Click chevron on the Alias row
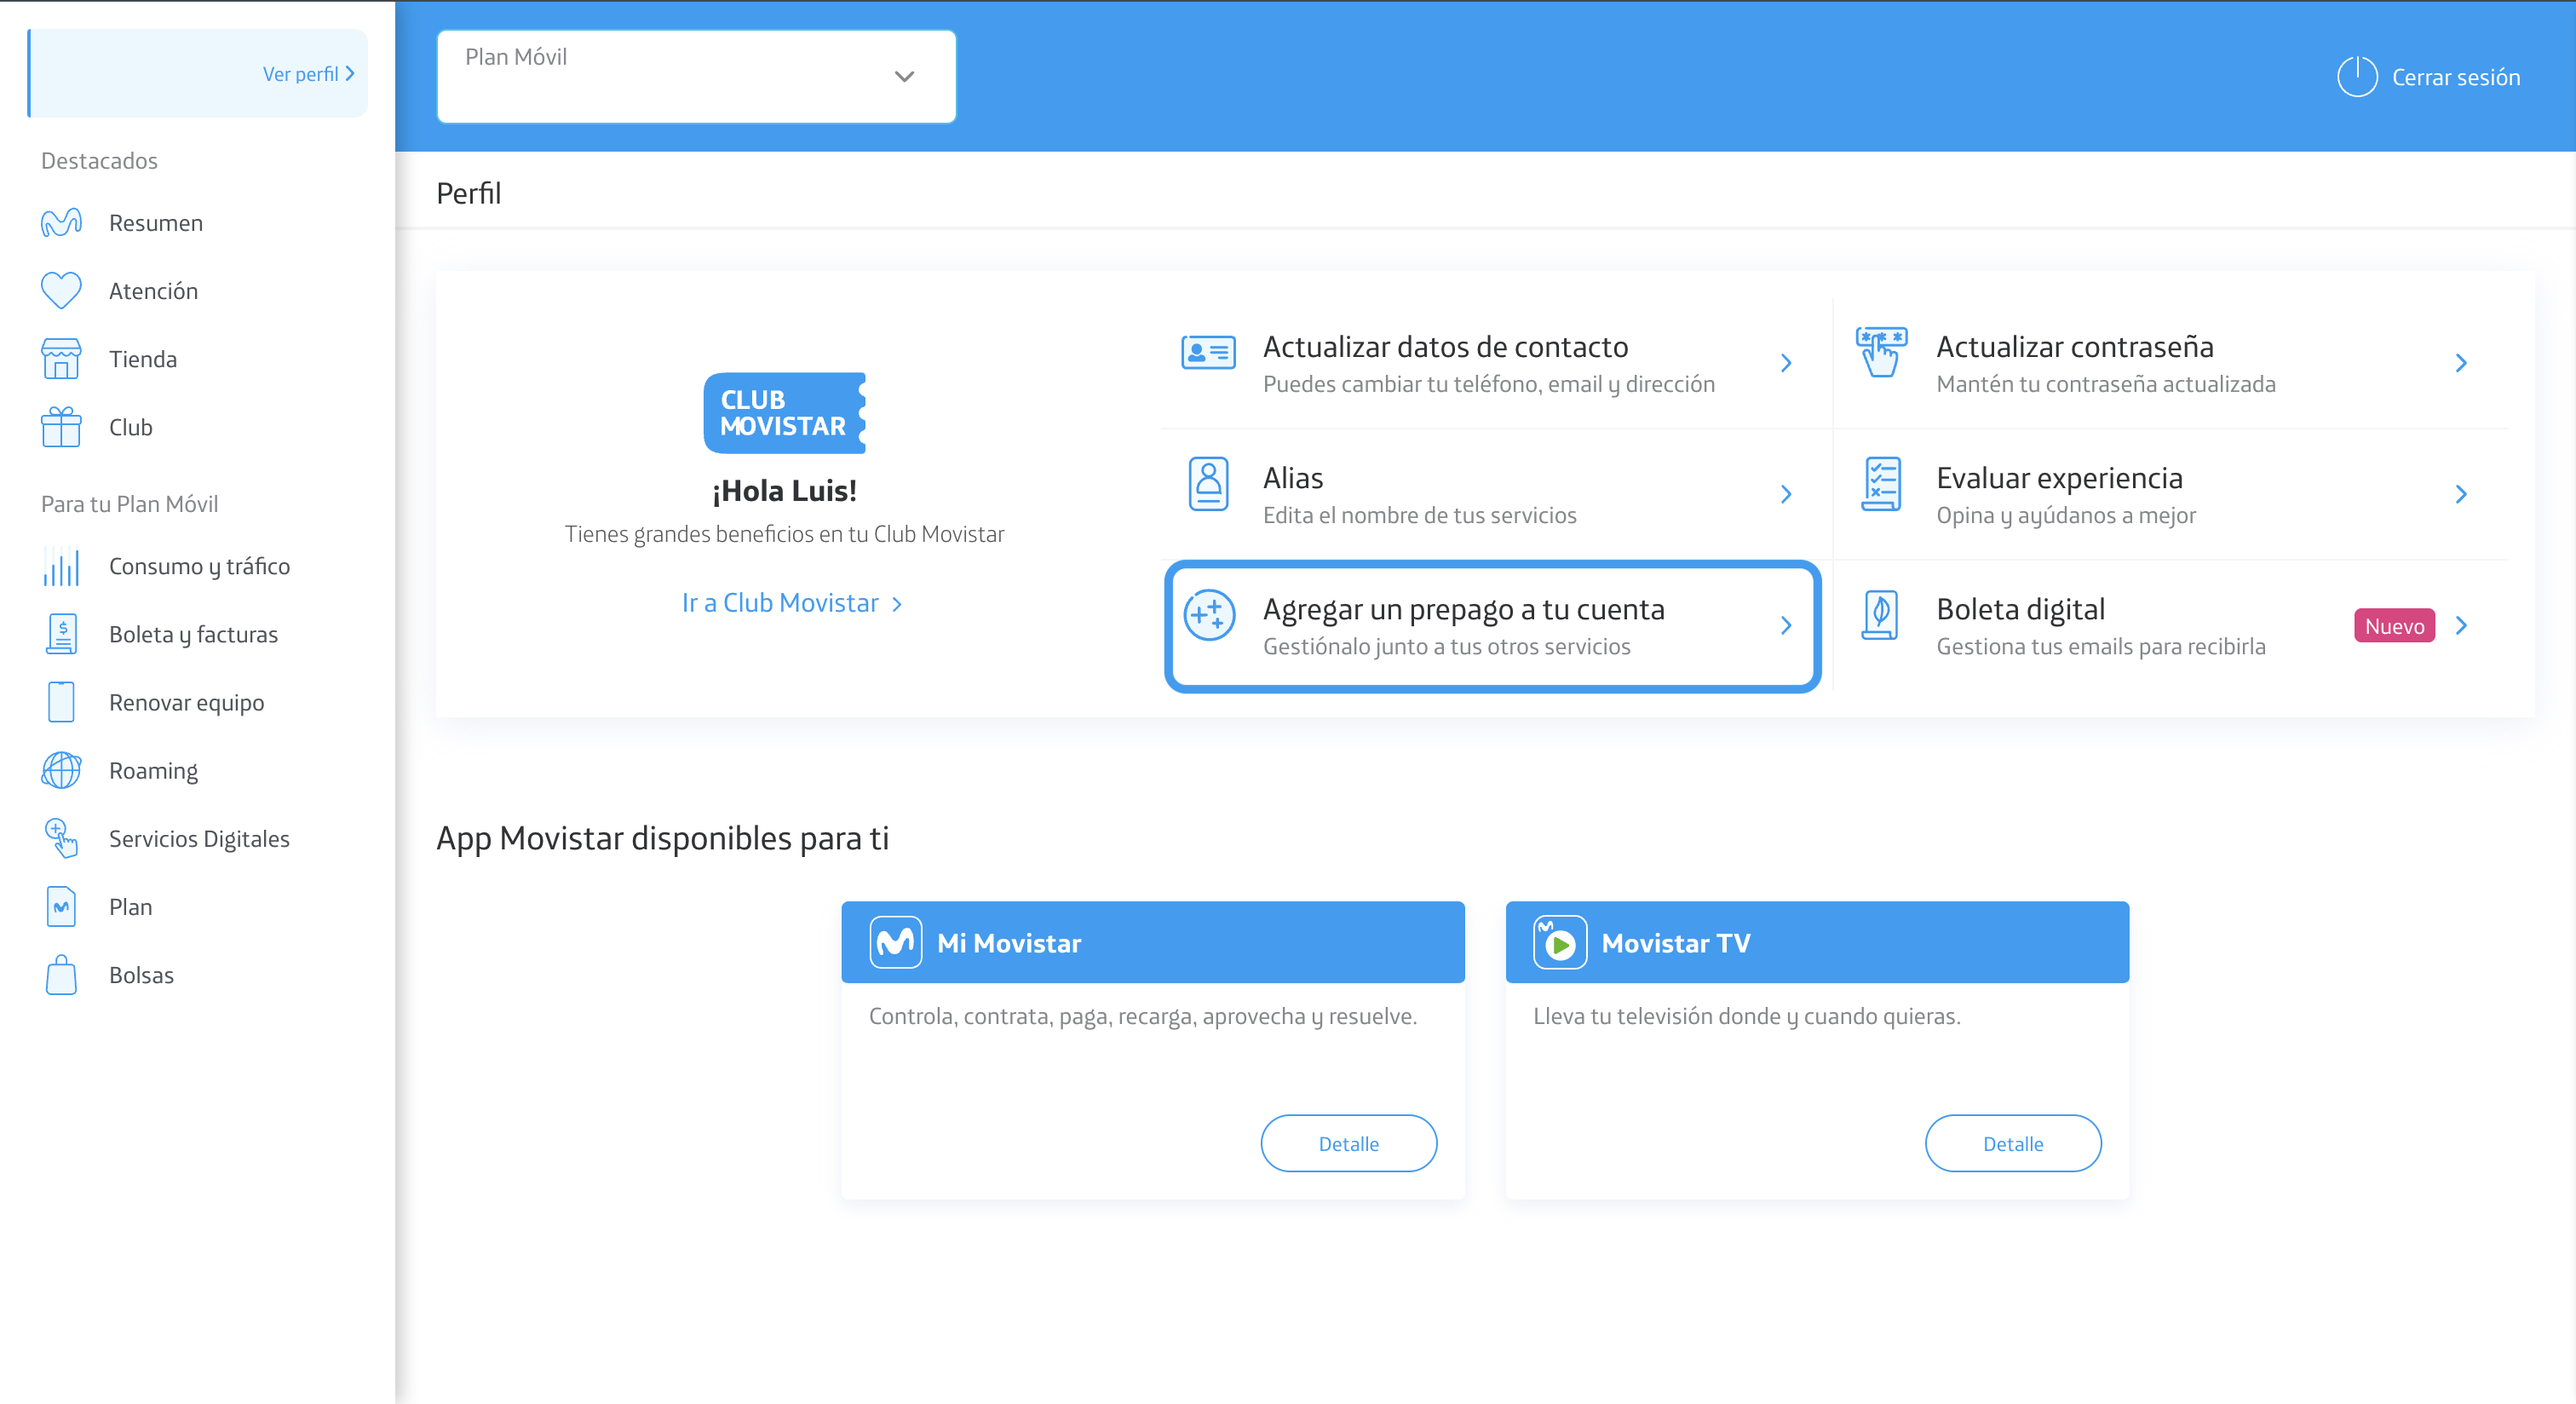2576x1404 pixels. [1786, 494]
